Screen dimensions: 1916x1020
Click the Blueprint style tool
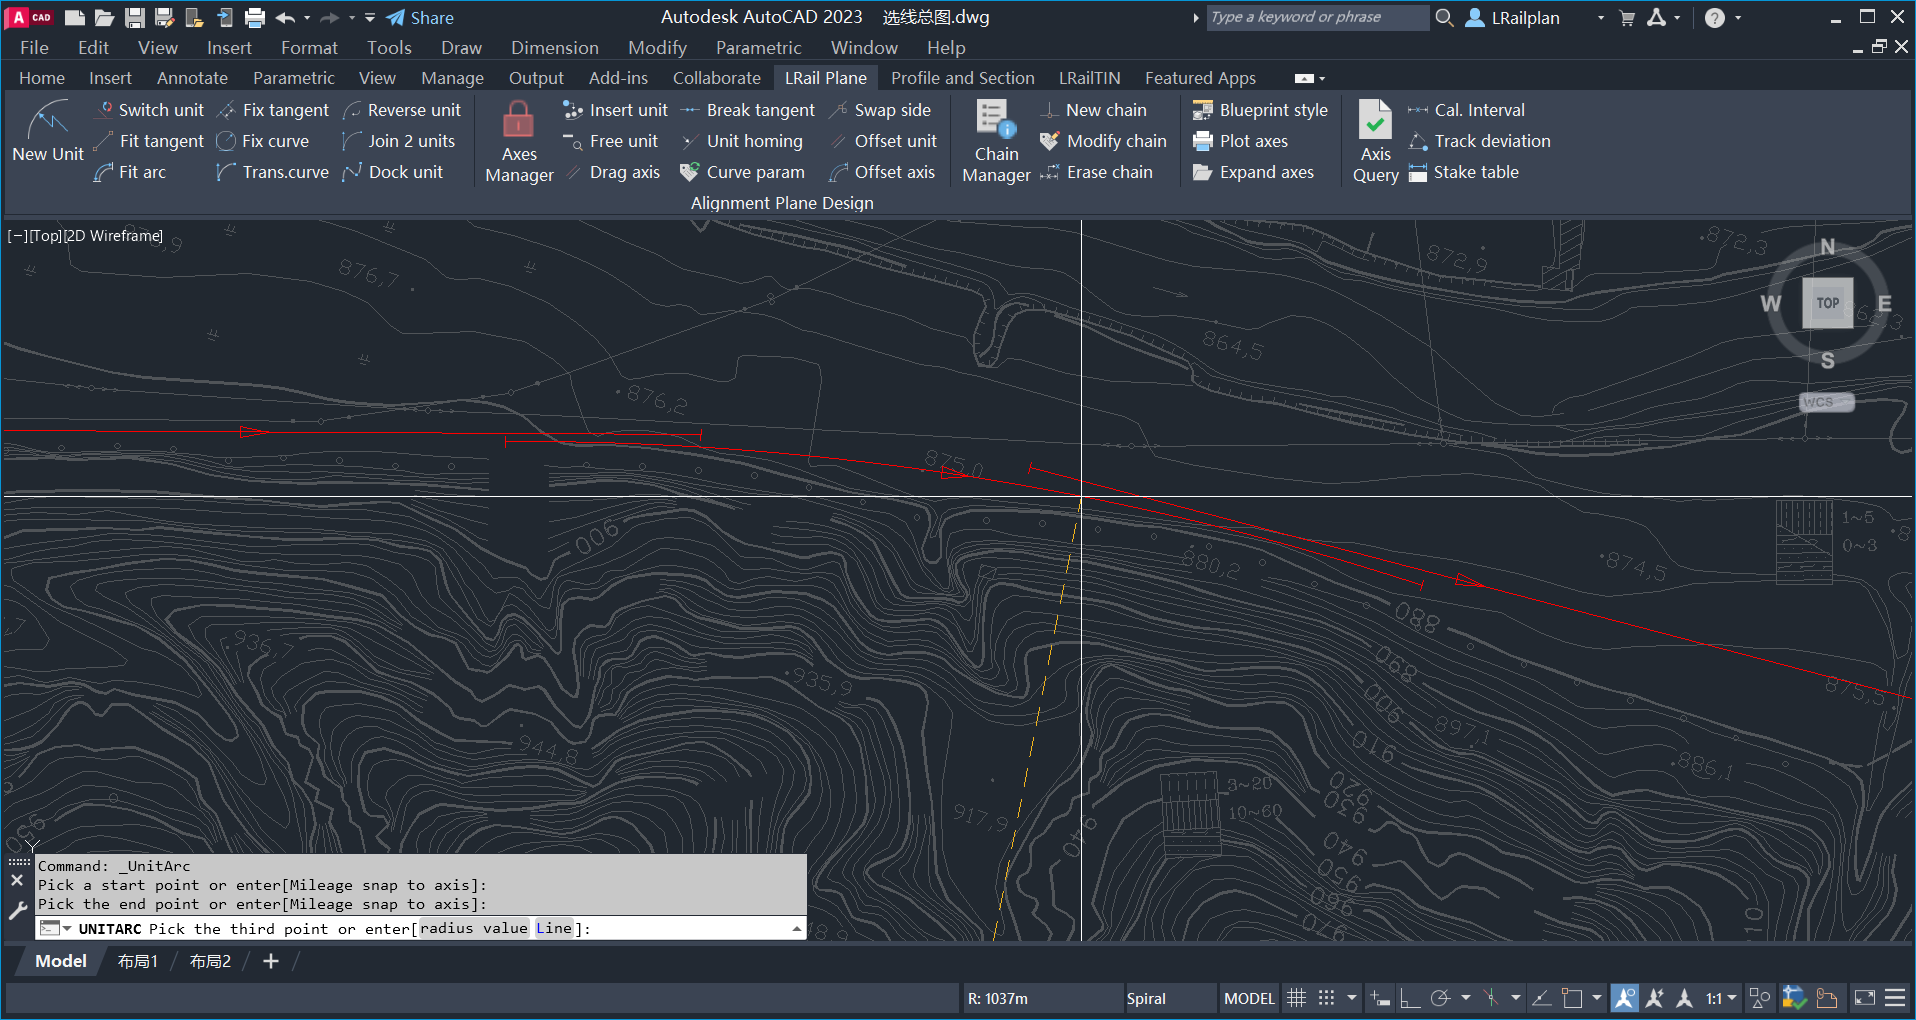(x=1260, y=110)
